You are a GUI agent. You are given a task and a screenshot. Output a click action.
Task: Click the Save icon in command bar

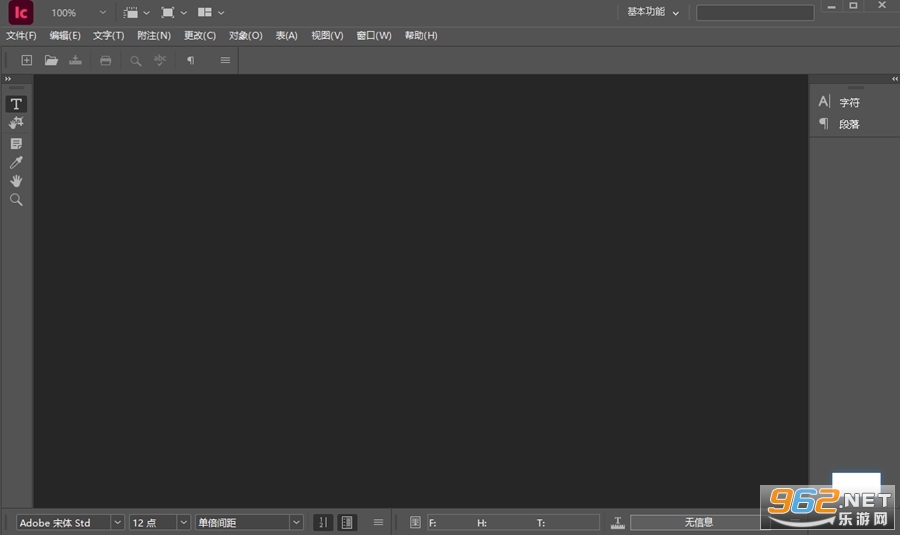(x=75, y=60)
